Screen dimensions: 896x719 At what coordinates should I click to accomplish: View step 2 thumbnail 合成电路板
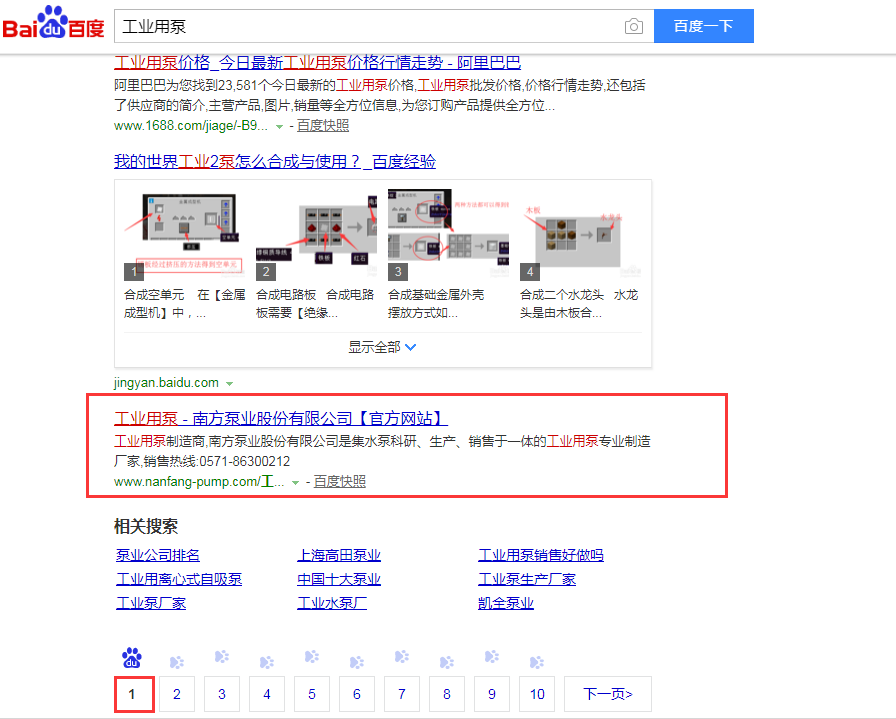317,234
